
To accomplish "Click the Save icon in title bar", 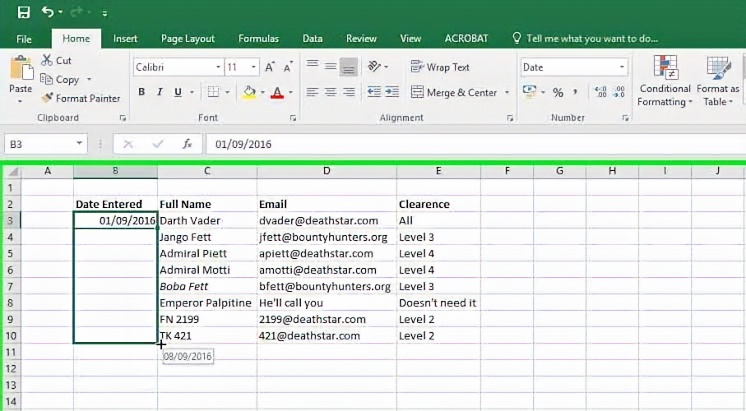I will point(23,12).
